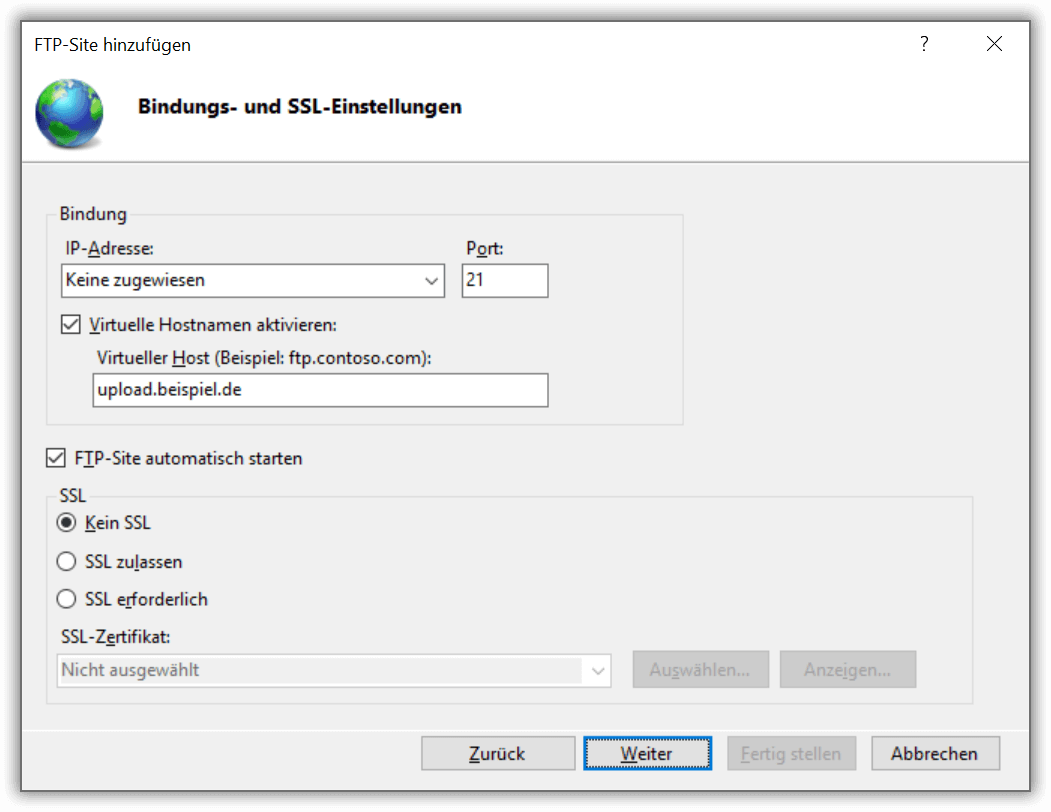
Task: Click the IP-Adresse label
Action: tap(109, 249)
